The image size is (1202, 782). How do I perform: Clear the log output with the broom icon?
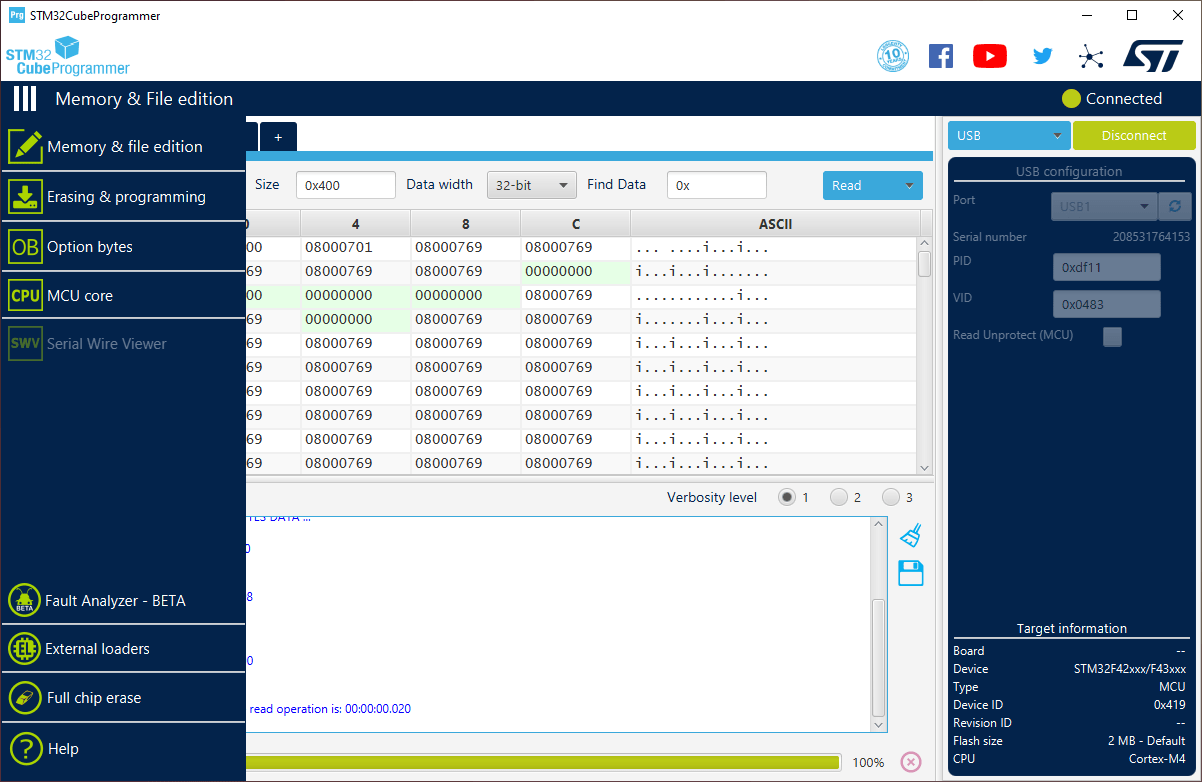(x=910, y=535)
